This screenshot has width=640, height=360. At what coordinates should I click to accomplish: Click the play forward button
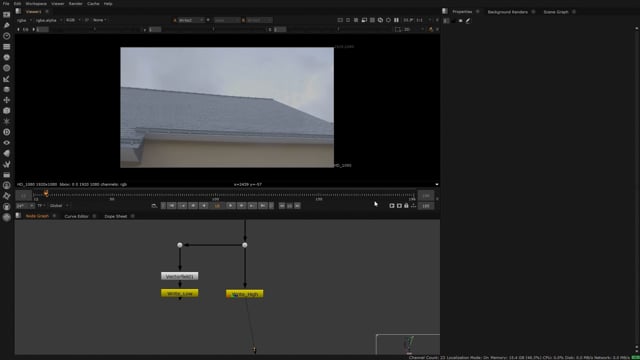point(231,206)
